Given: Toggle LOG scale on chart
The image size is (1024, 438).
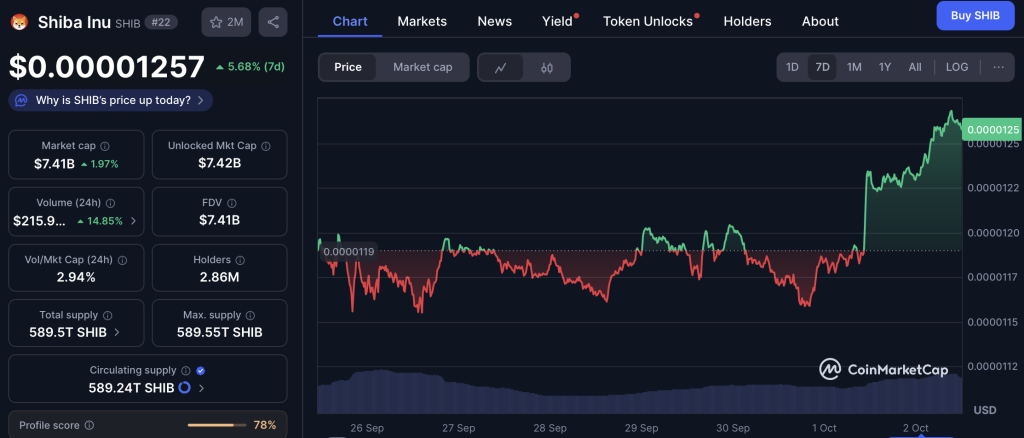Looking at the screenshot, I should 957,67.
